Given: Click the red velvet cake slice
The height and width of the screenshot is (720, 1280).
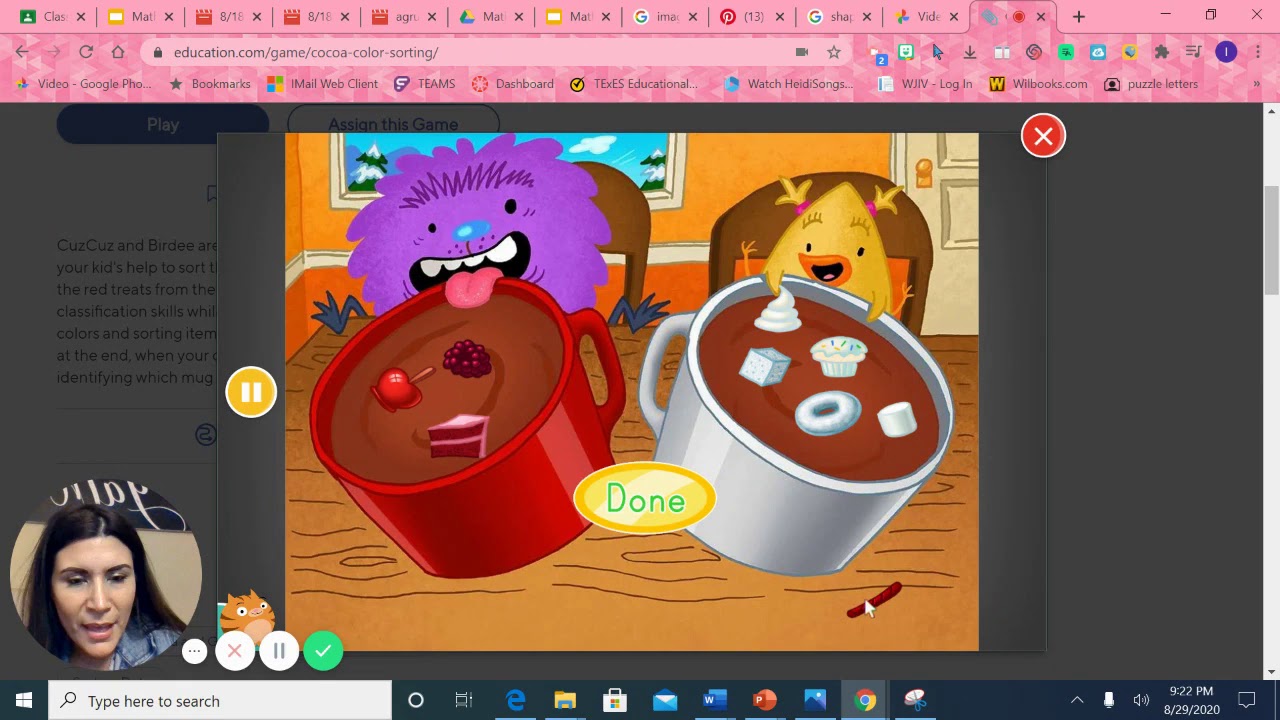Looking at the screenshot, I should [x=459, y=436].
